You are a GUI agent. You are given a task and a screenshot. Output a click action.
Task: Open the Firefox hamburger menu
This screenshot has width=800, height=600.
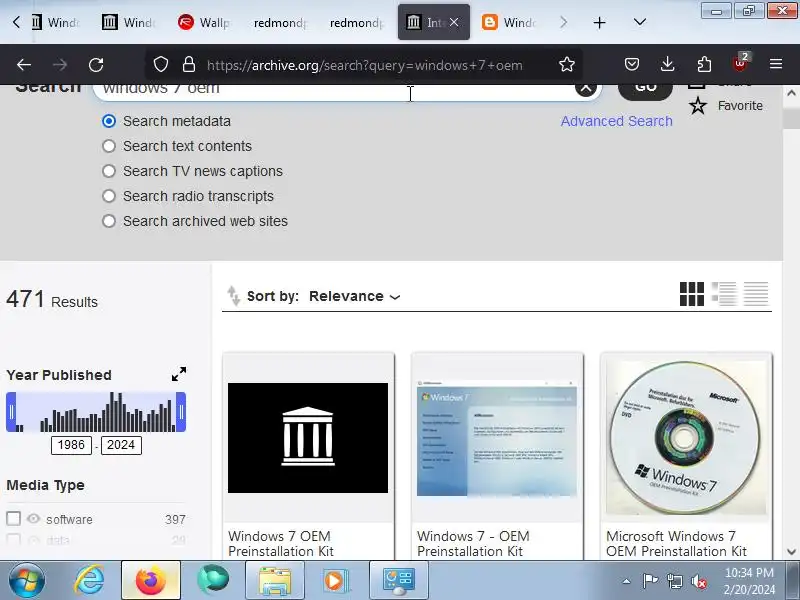(x=776, y=64)
